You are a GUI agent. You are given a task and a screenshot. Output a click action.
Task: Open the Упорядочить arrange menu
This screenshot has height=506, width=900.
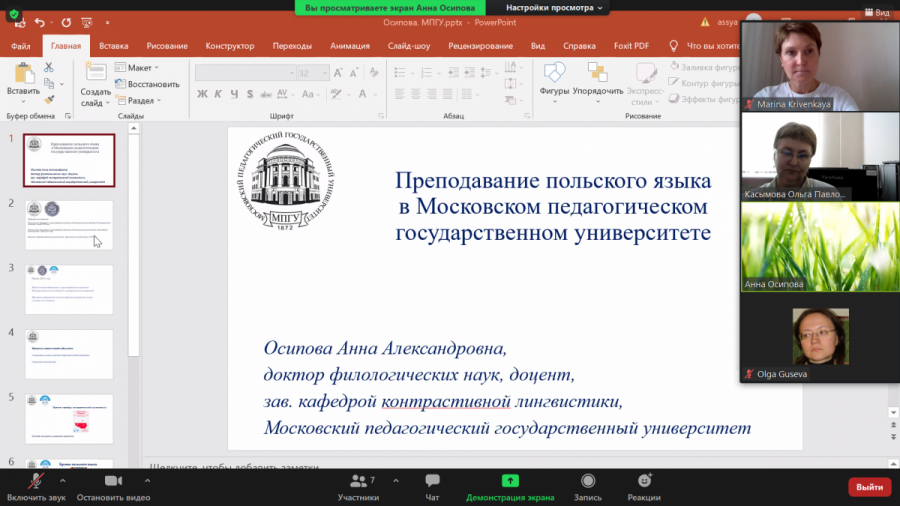pos(598,74)
